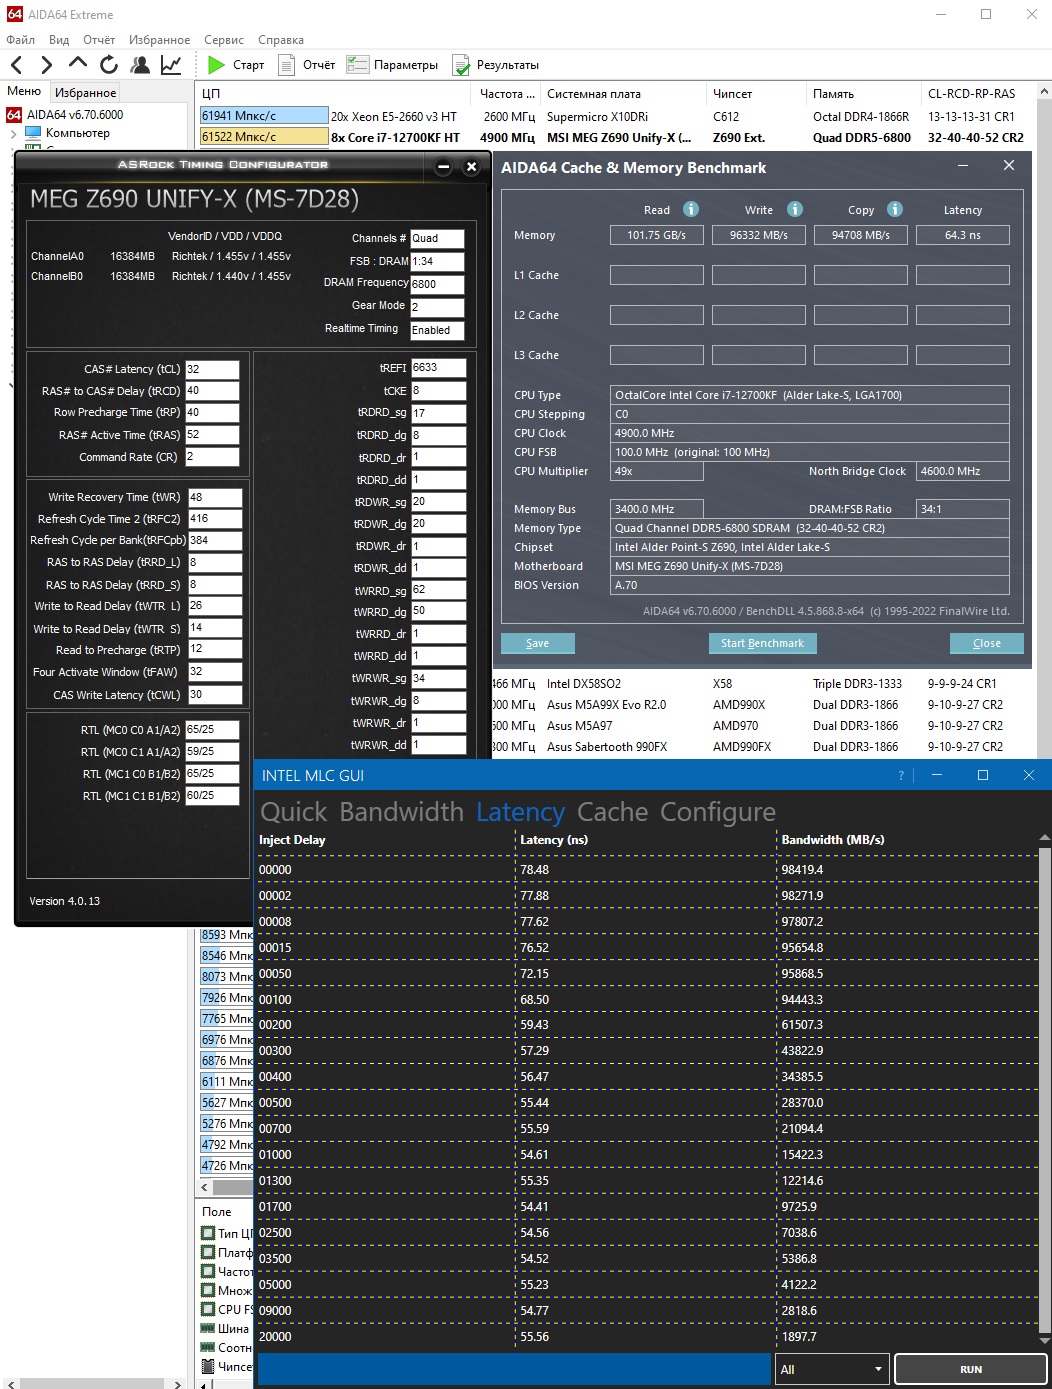Click the CL-RCD-RP-RAS column header
Viewport: 1052px width, 1389px height.
click(971, 94)
